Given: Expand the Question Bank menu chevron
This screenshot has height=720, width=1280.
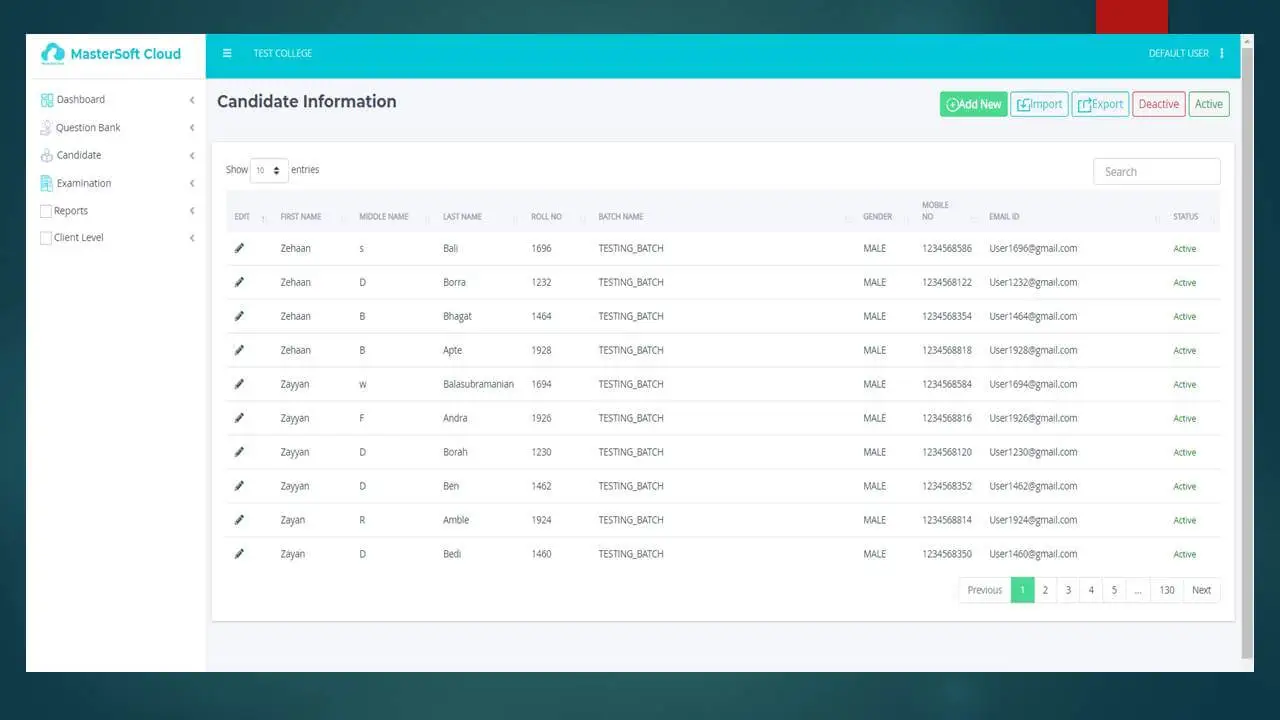Looking at the screenshot, I should (192, 128).
